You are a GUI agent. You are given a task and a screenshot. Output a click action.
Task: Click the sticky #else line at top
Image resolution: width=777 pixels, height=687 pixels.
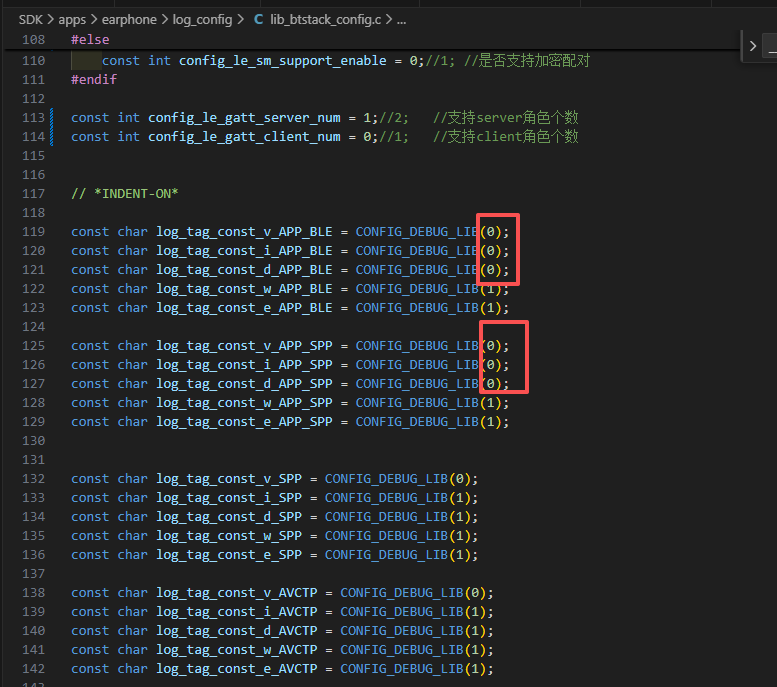90,40
